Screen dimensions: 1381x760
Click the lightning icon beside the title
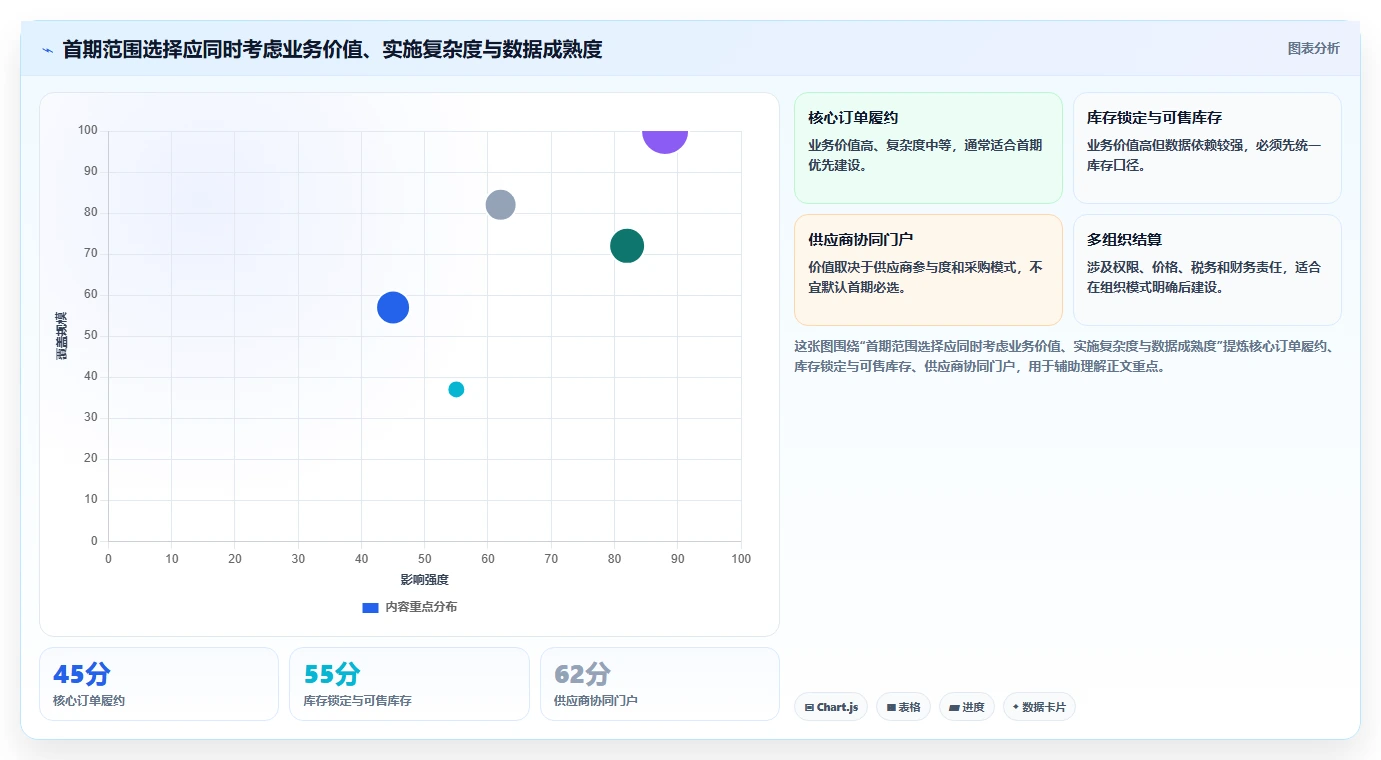click(x=48, y=50)
